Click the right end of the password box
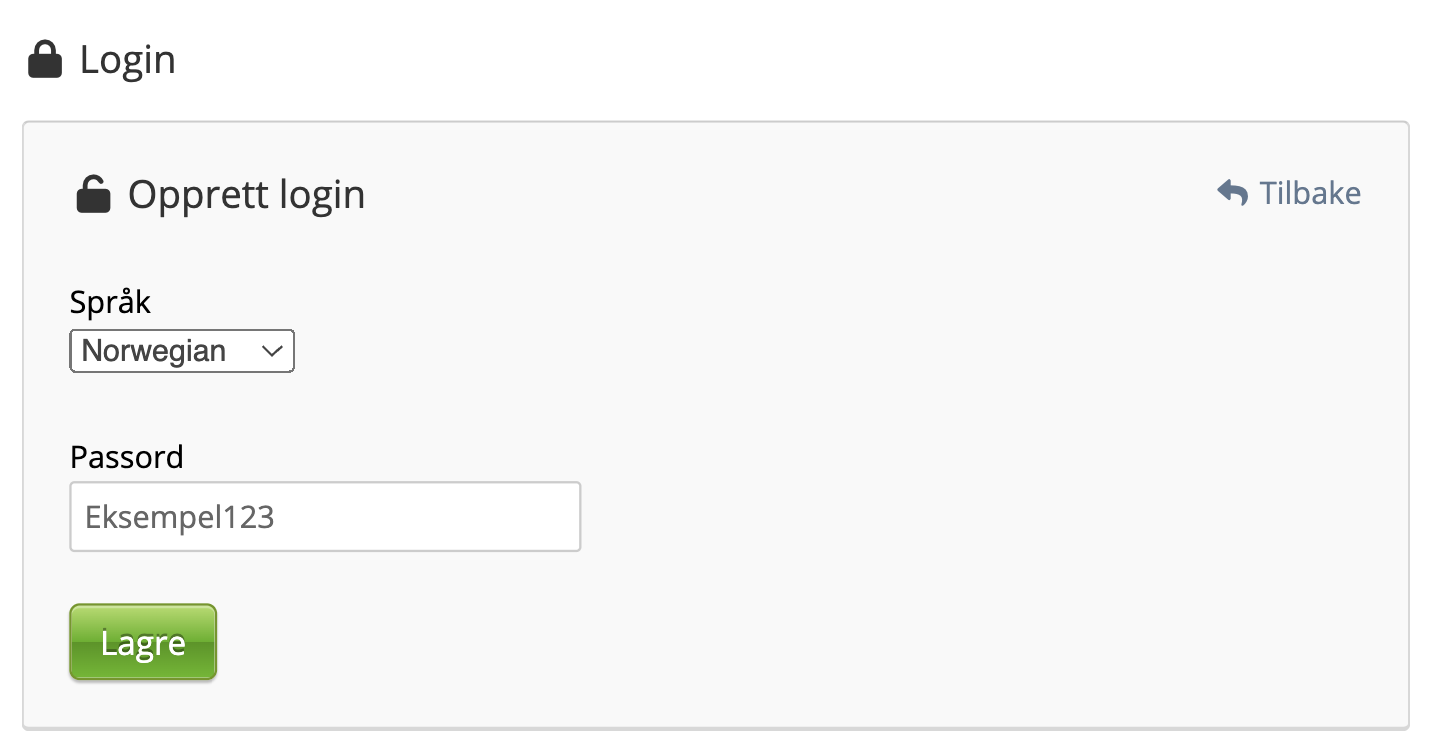The image size is (1436, 754). point(560,517)
